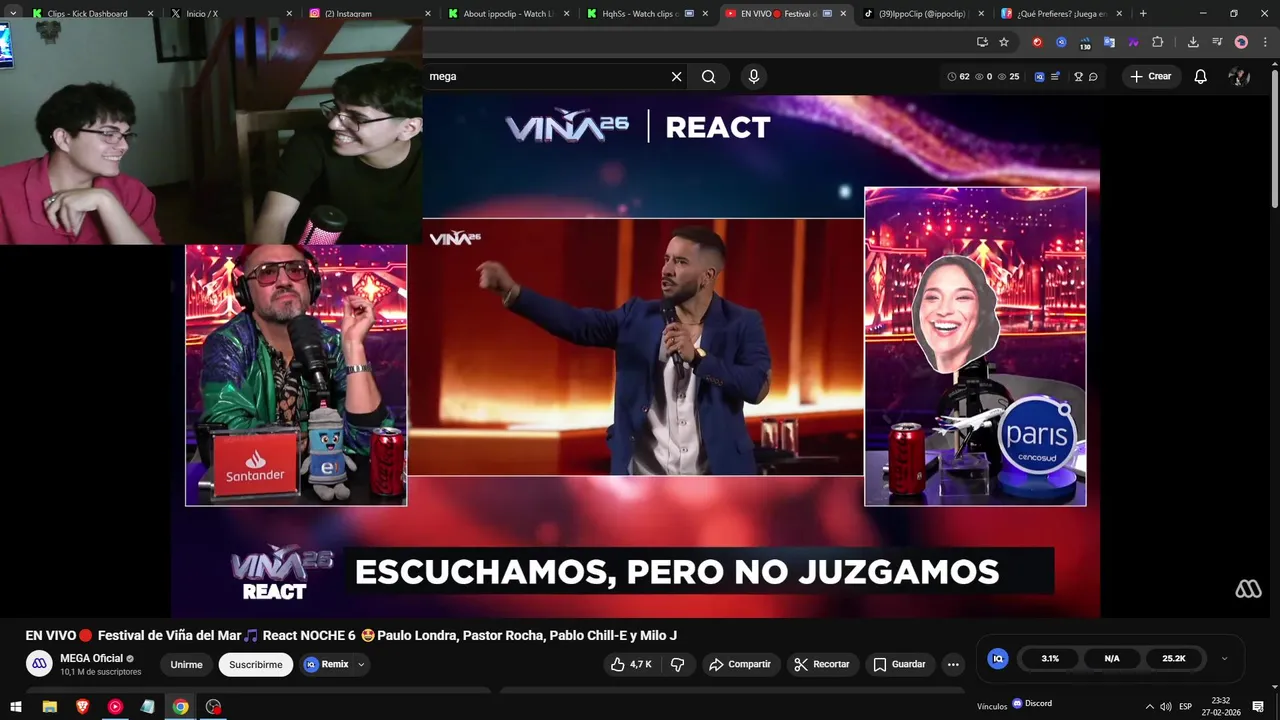This screenshot has width=1280, height=720.
Task: Switch to the HqhSs Watch clips tab
Action: [x=644, y=14]
